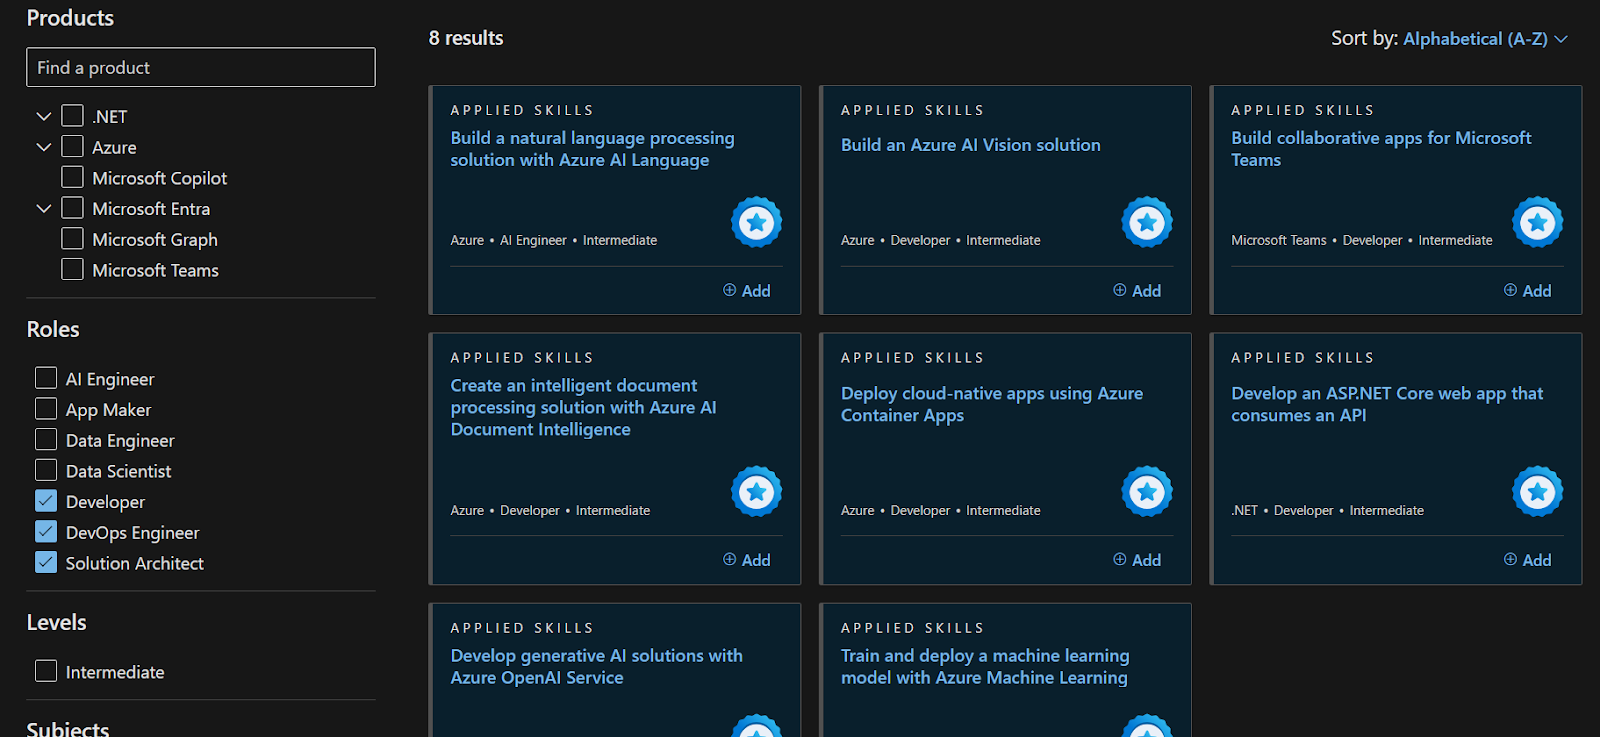Add the Azure AI Language skill to collection
Image resolution: width=1600 pixels, height=737 pixels.
(747, 291)
